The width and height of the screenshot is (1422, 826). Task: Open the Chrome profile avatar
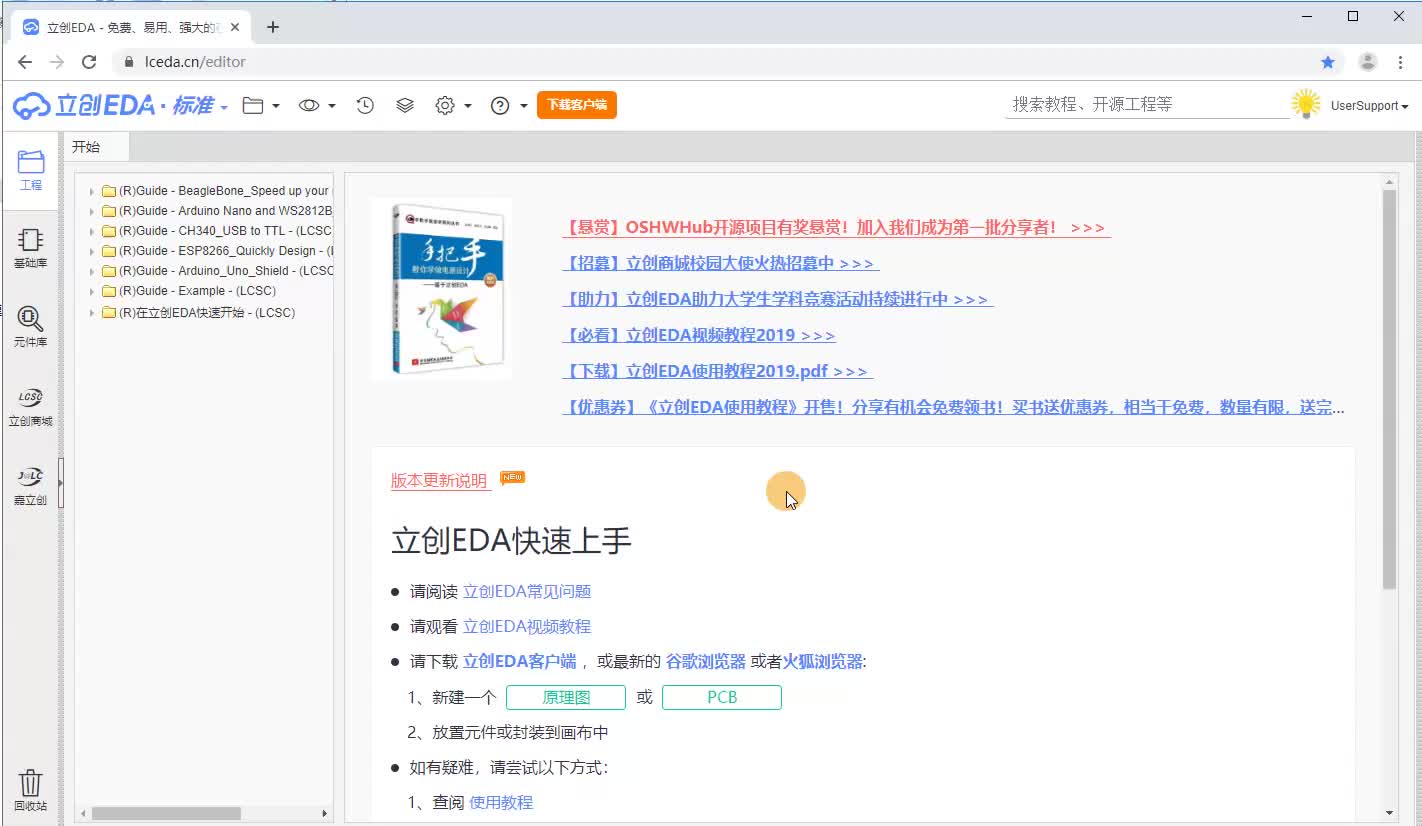[x=1368, y=62]
